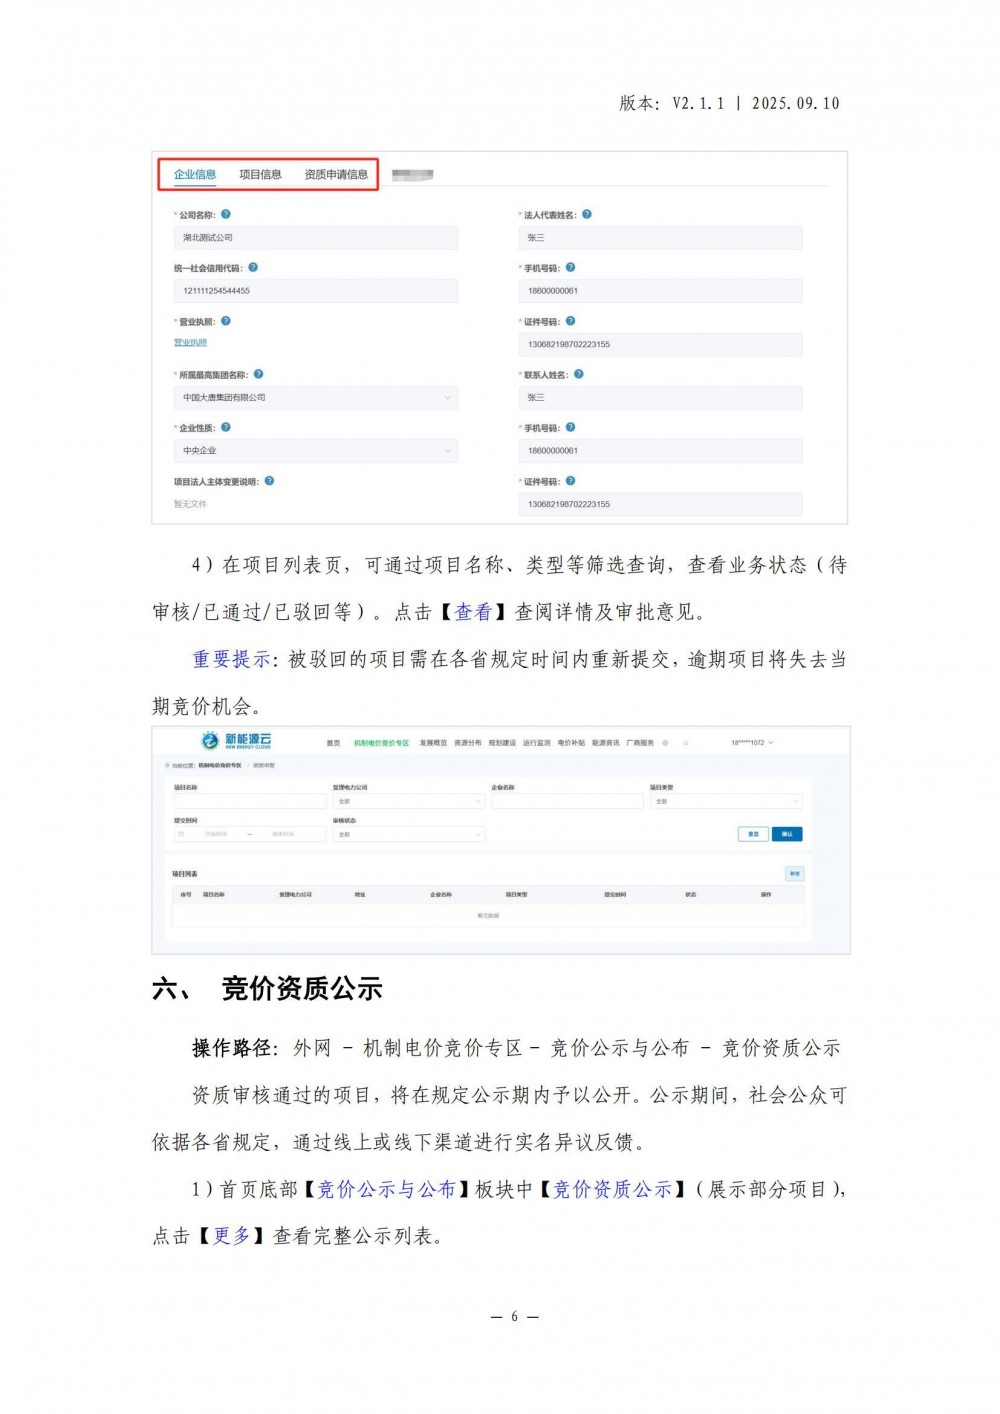Screen dimensions: 1000x1414
Task: Click the 项目名称 filter input field
Action: (250, 802)
